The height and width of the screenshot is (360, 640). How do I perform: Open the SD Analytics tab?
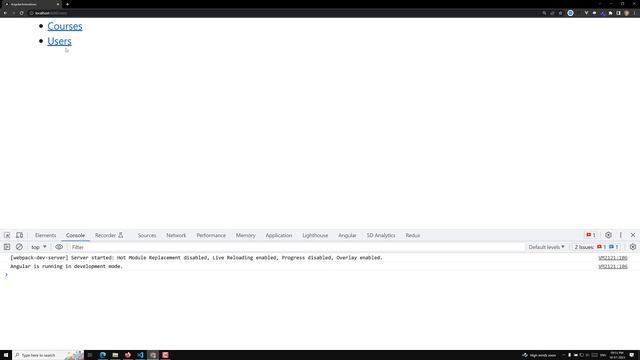pyautogui.click(x=381, y=236)
